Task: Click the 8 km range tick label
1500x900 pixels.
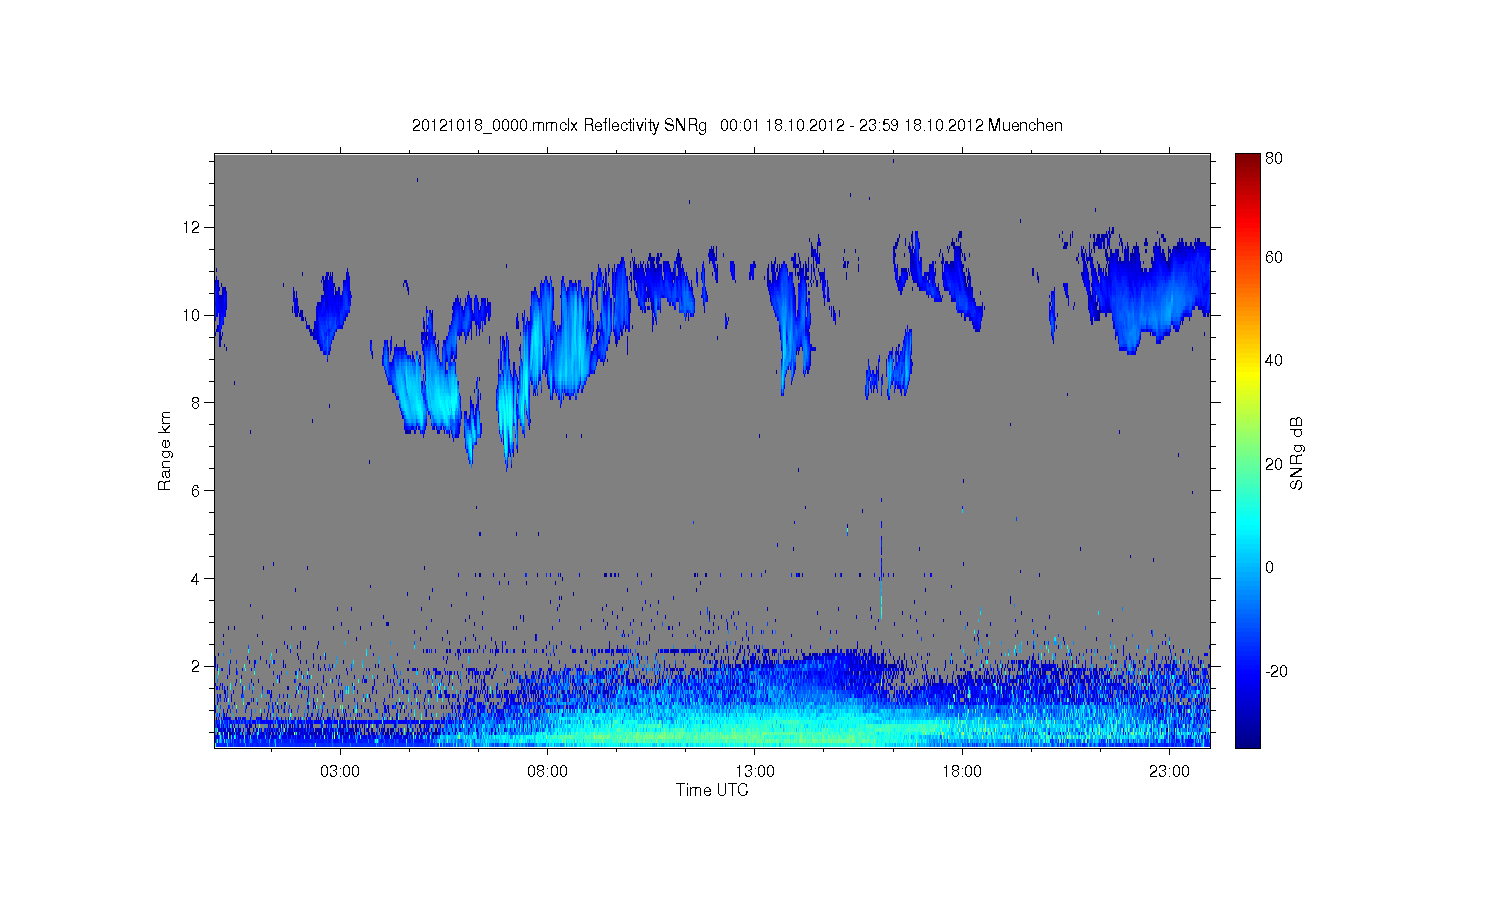Action: click(197, 403)
